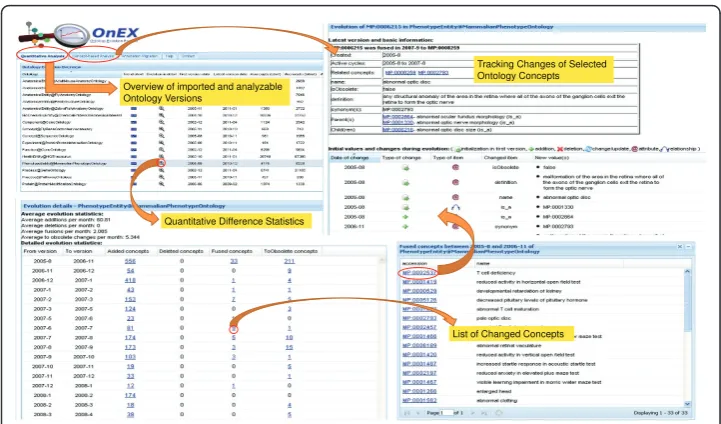Click magnifier icon in HealthEntity@NCIThesaurus row

pos(161,156)
